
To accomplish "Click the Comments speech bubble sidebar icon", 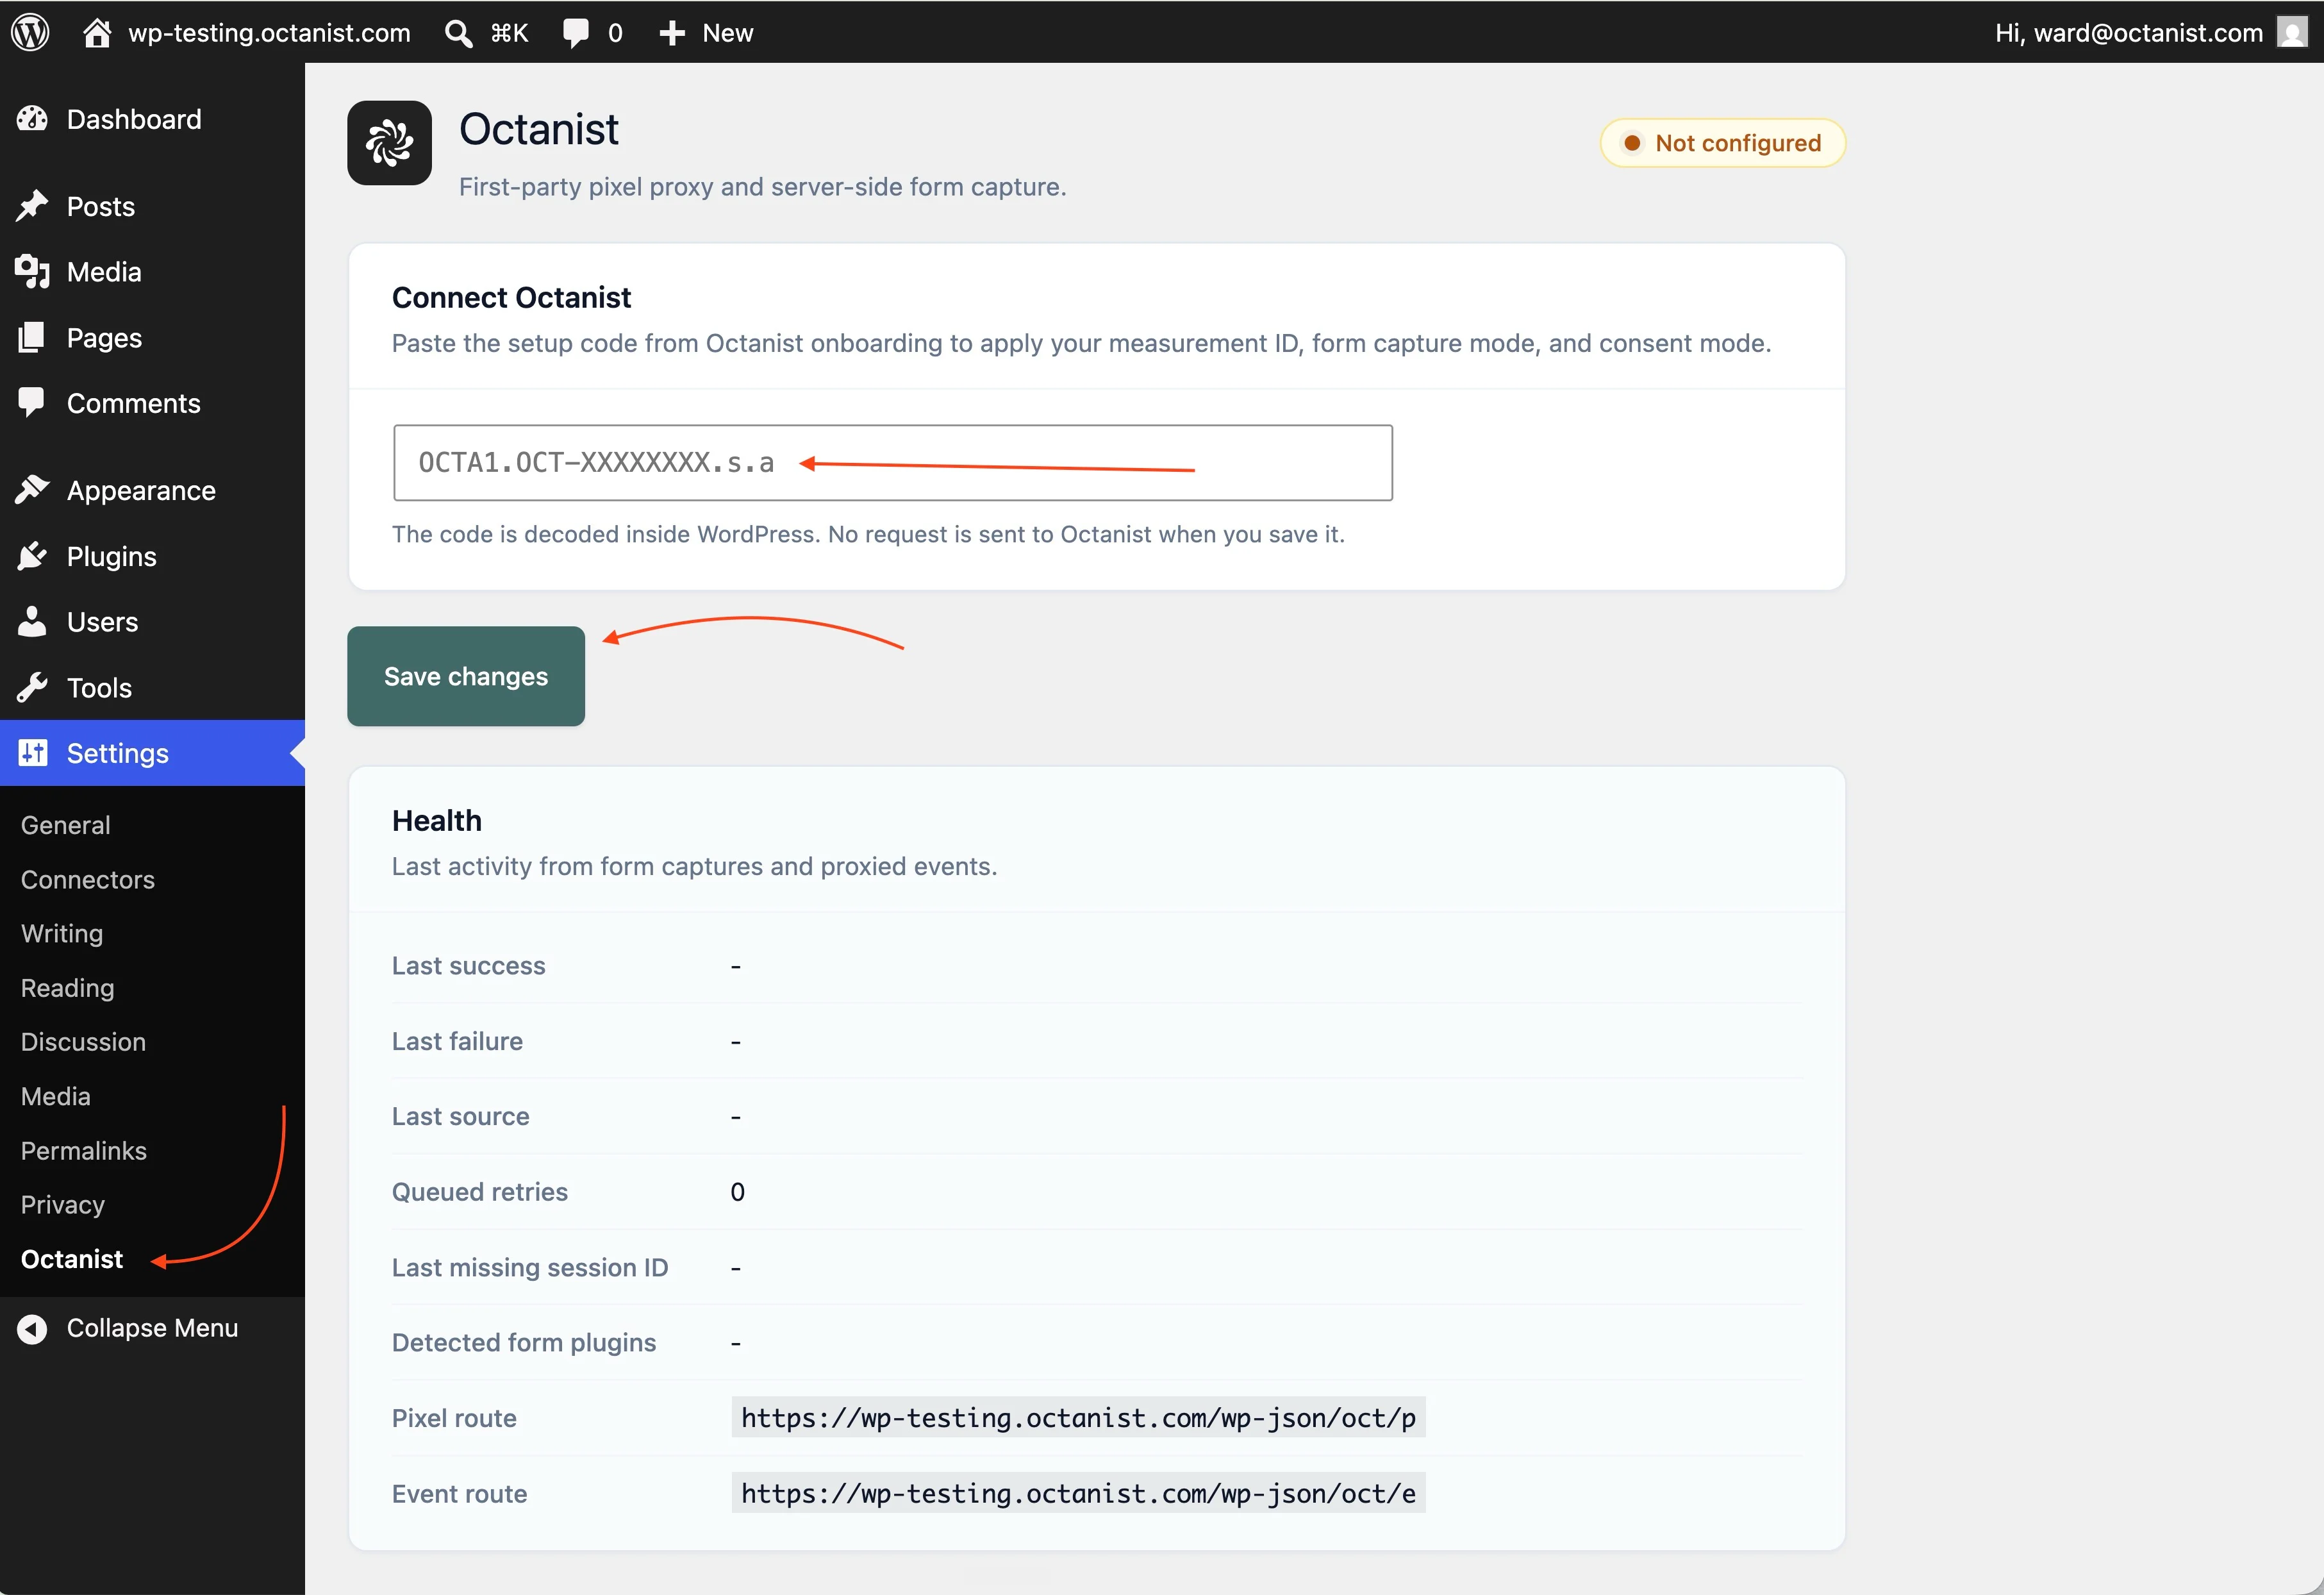I will click(x=32, y=403).
